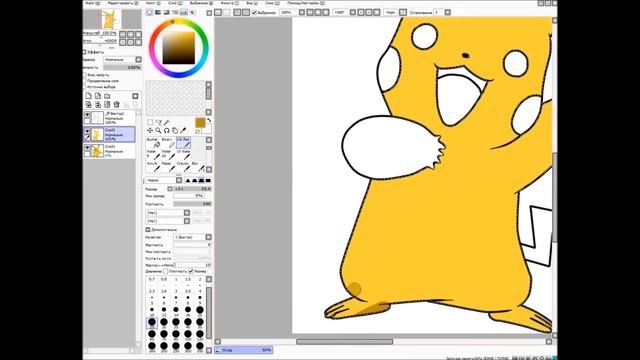Image resolution: width=640 pixels, height=360 pixels.
Task: Select the zoom magnifier tool
Action: 158,131
